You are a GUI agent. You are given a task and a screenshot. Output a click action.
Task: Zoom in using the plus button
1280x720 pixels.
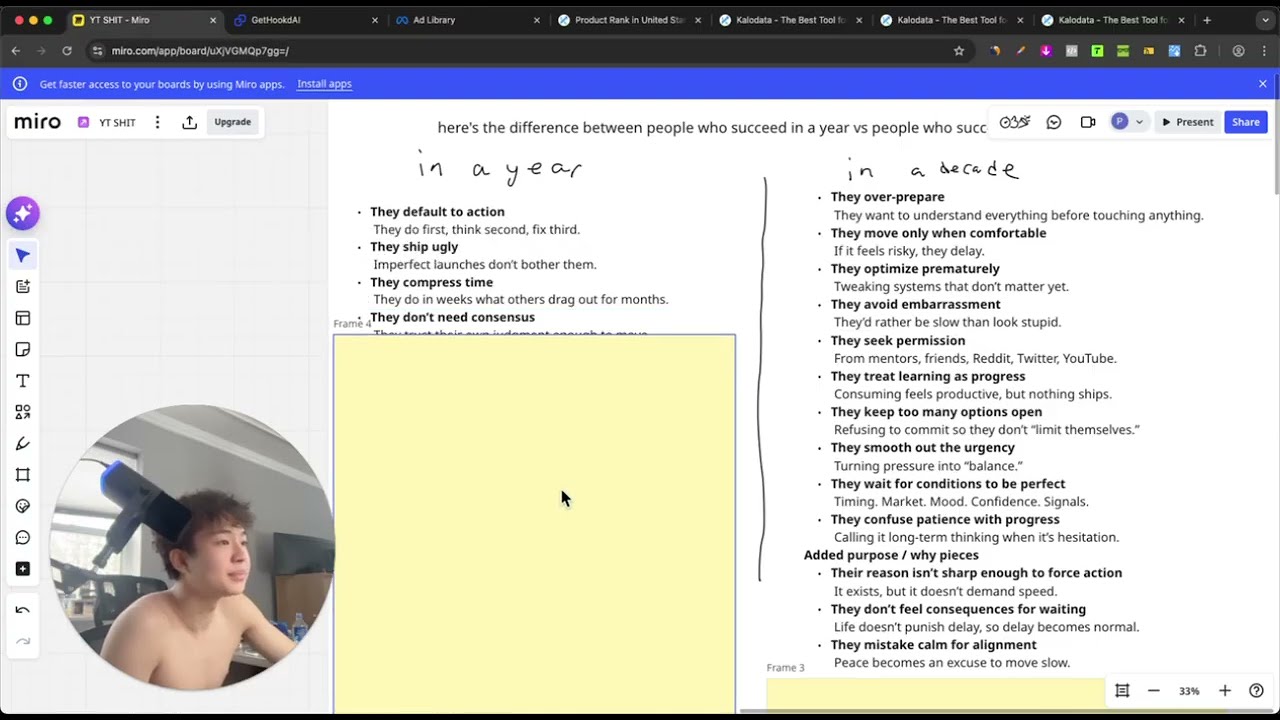[1224, 691]
